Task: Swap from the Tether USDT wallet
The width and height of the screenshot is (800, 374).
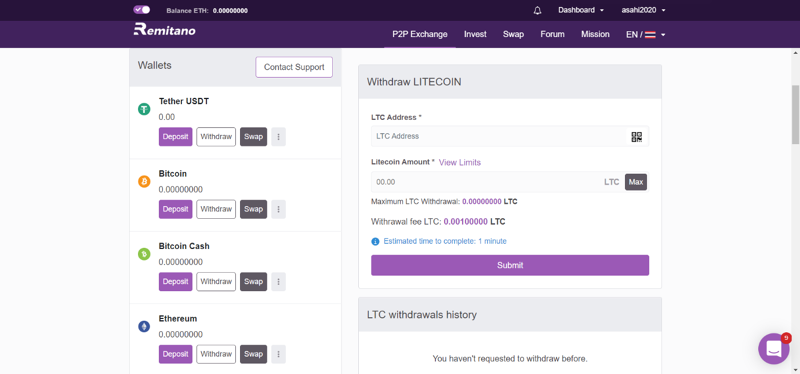Action: point(254,137)
